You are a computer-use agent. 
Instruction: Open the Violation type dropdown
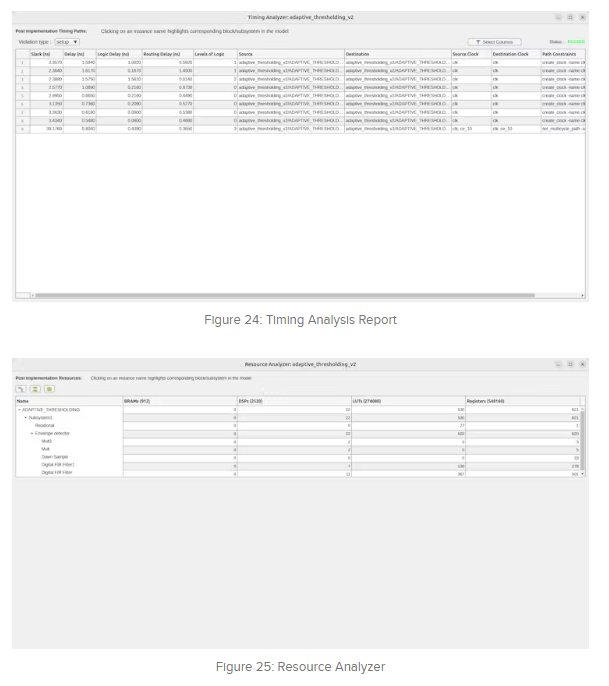[x=68, y=42]
